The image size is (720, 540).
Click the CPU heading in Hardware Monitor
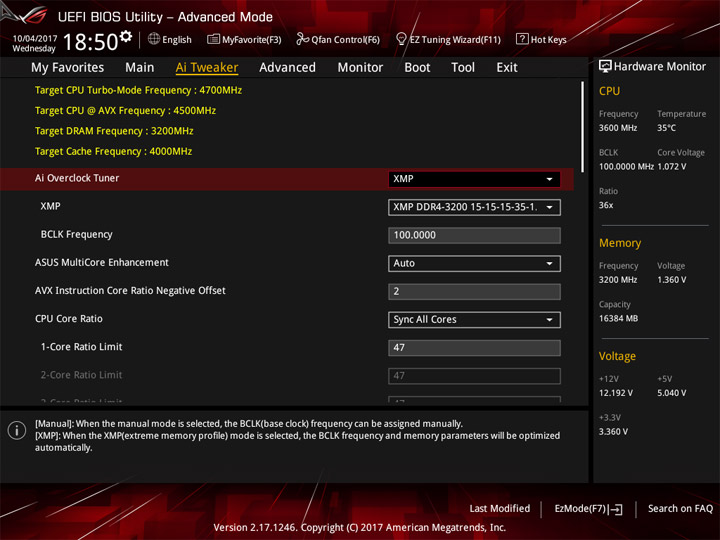point(609,91)
